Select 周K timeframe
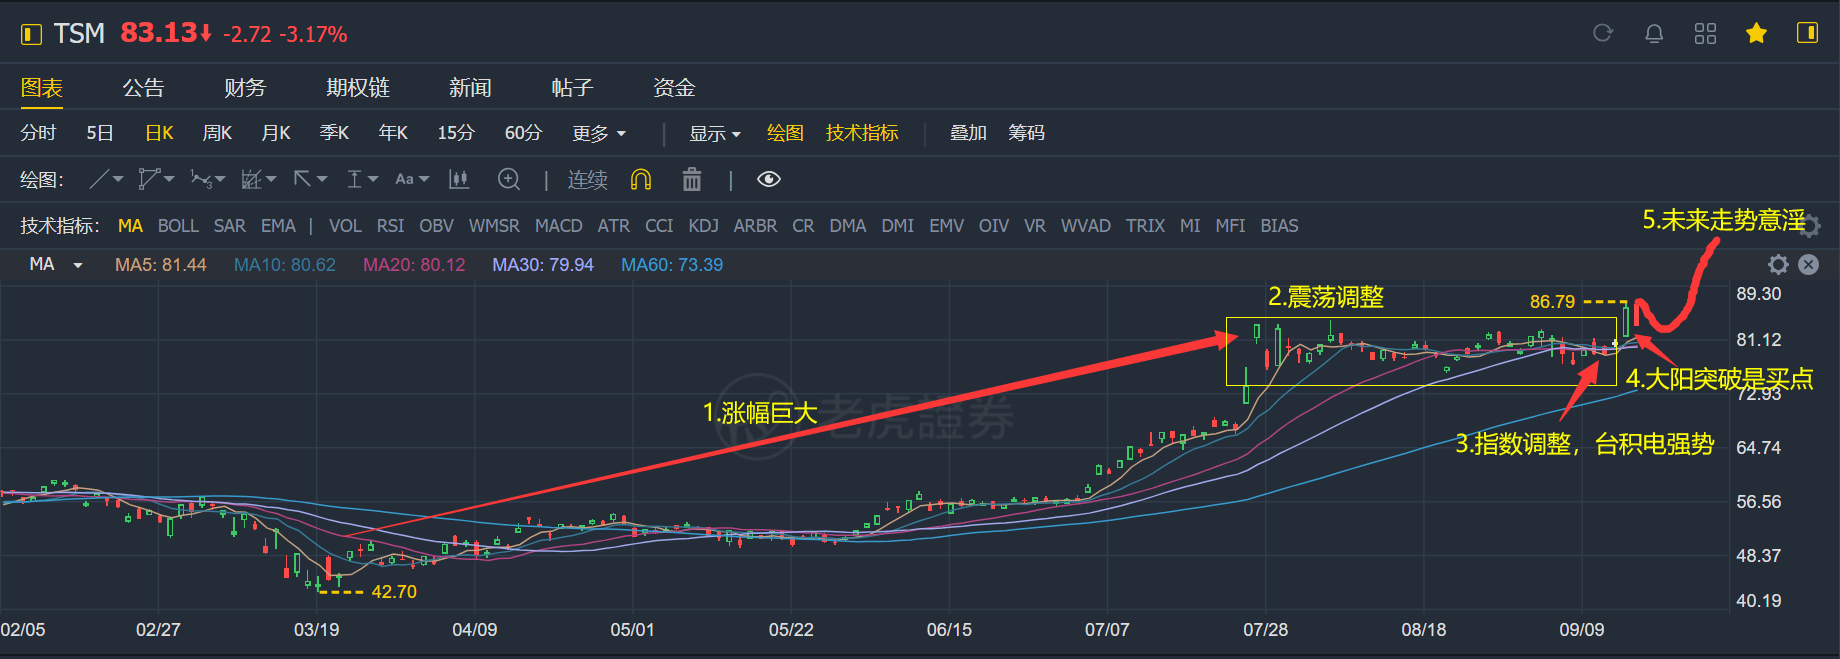 217,133
